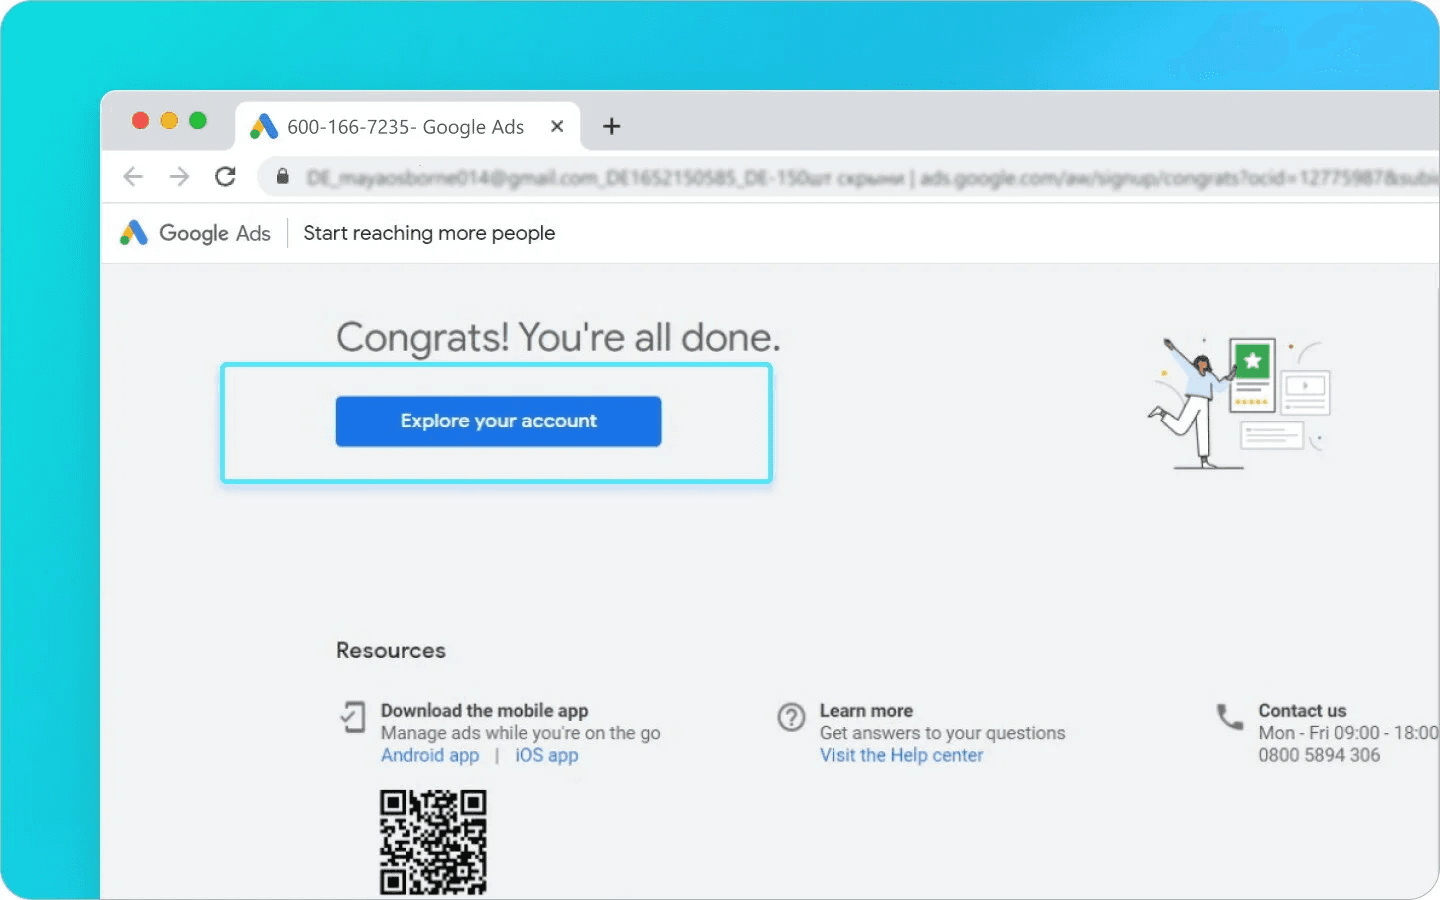Click the 'Download the mobile app' title

coord(484,710)
